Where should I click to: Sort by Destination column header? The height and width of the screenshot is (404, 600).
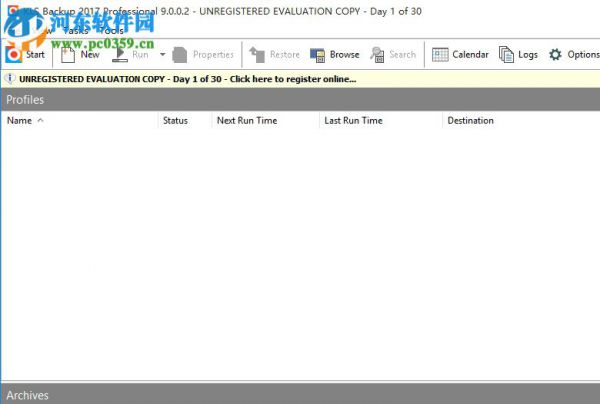click(521, 121)
